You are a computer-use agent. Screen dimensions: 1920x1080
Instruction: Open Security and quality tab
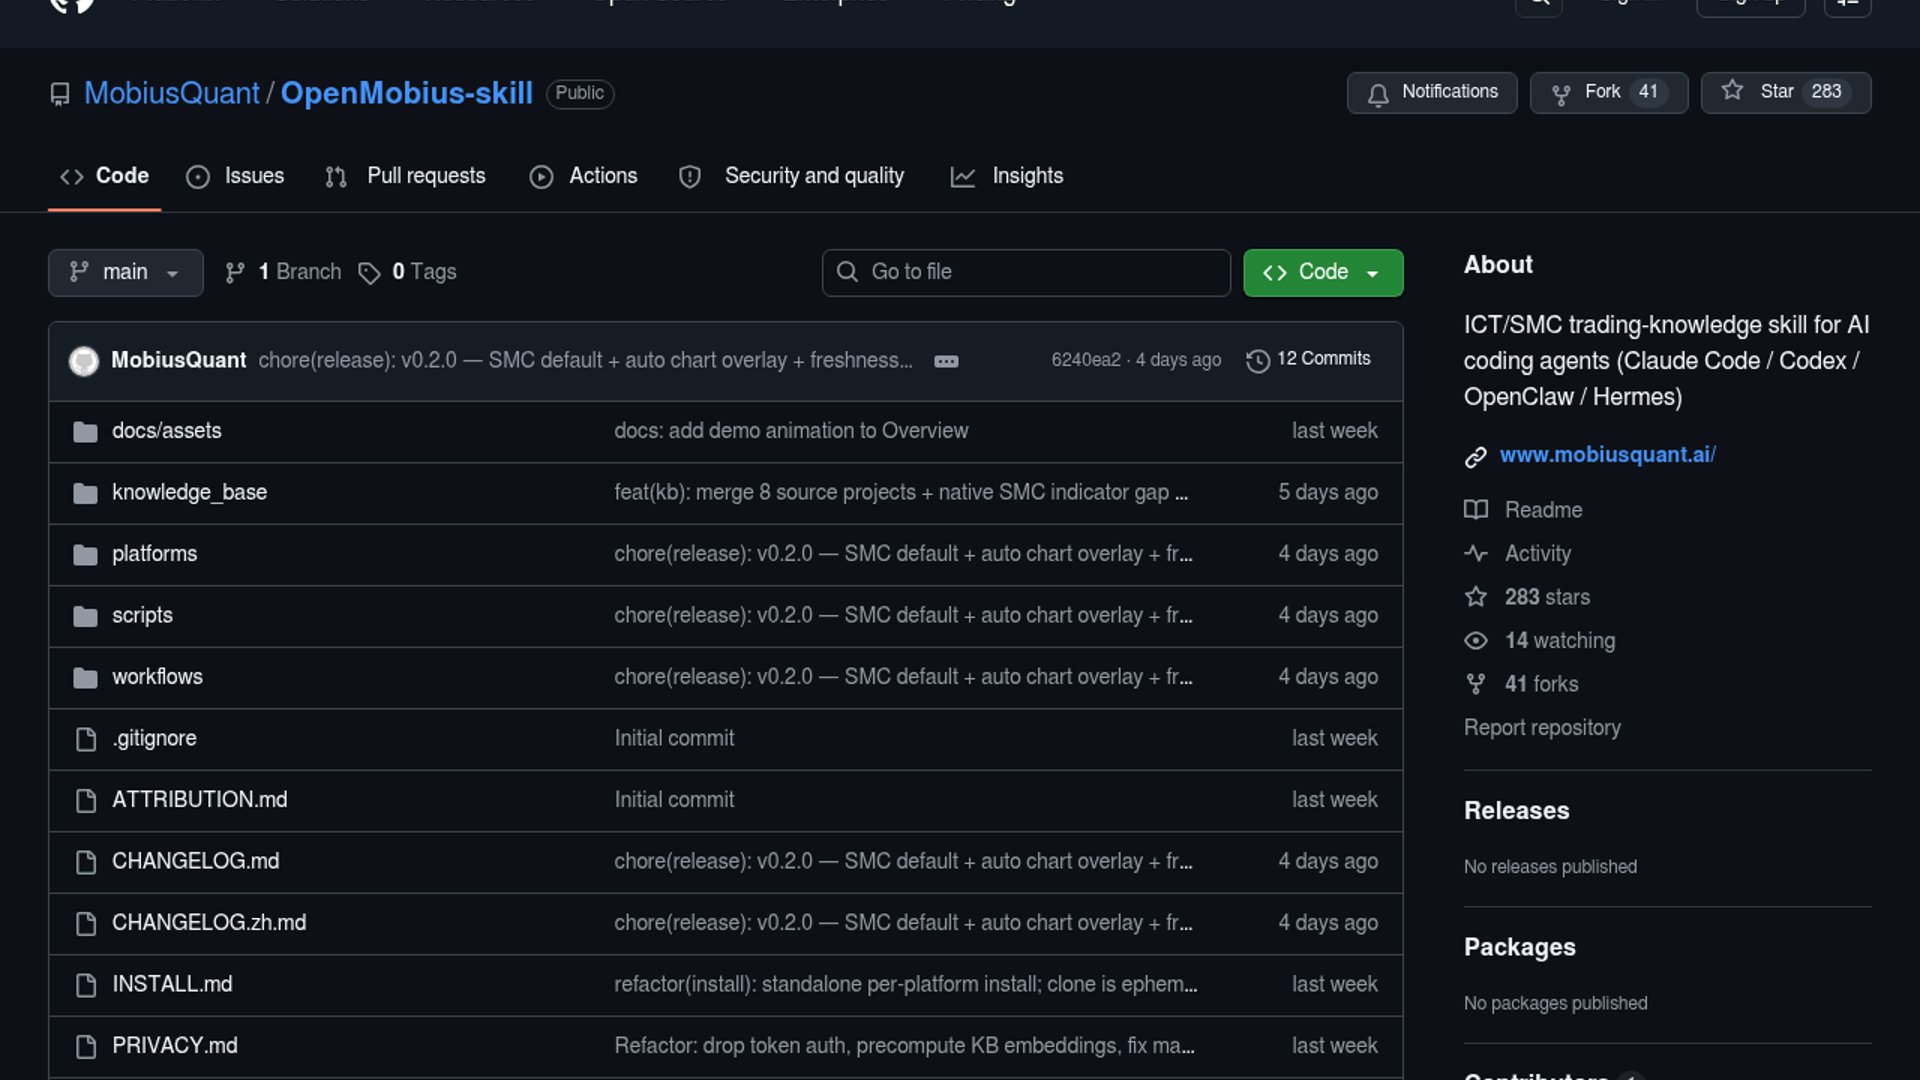[x=791, y=176]
